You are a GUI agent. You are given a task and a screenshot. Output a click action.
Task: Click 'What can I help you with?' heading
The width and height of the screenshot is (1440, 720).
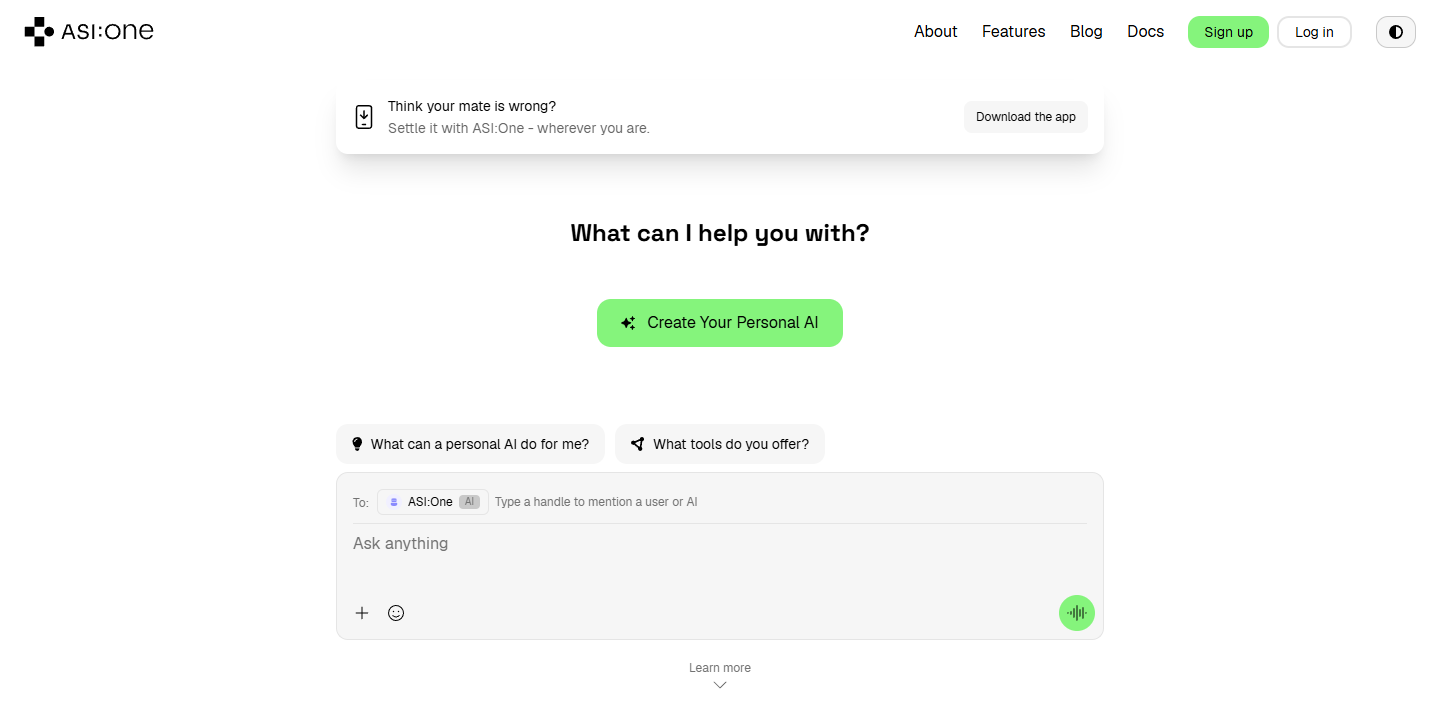[720, 233]
